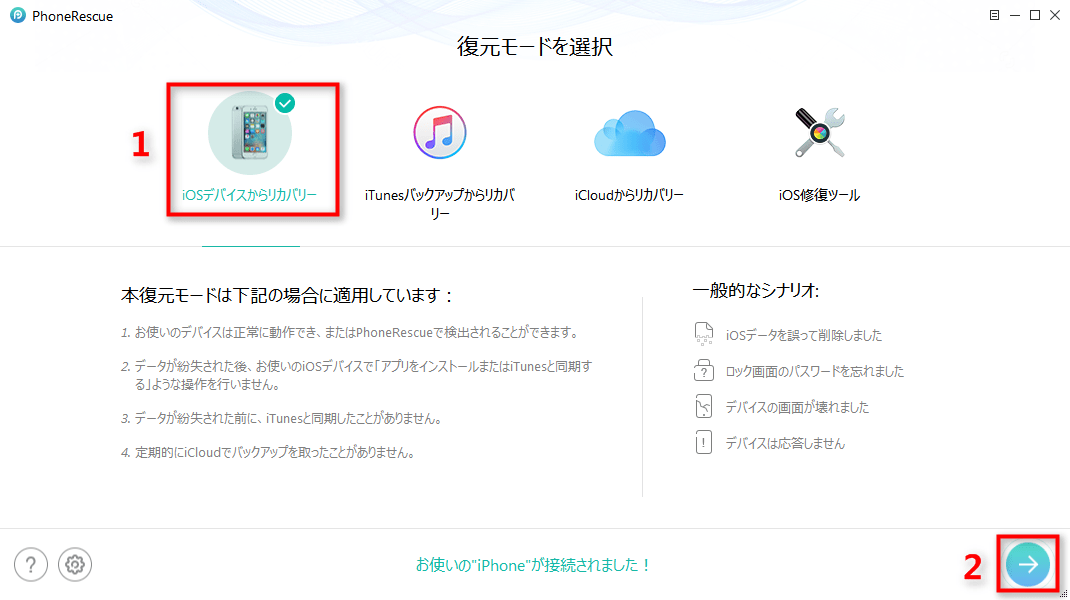This screenshot has width=1070, height=600.
Task: Minimize the PhoneRescue window
Action: 1015,15
